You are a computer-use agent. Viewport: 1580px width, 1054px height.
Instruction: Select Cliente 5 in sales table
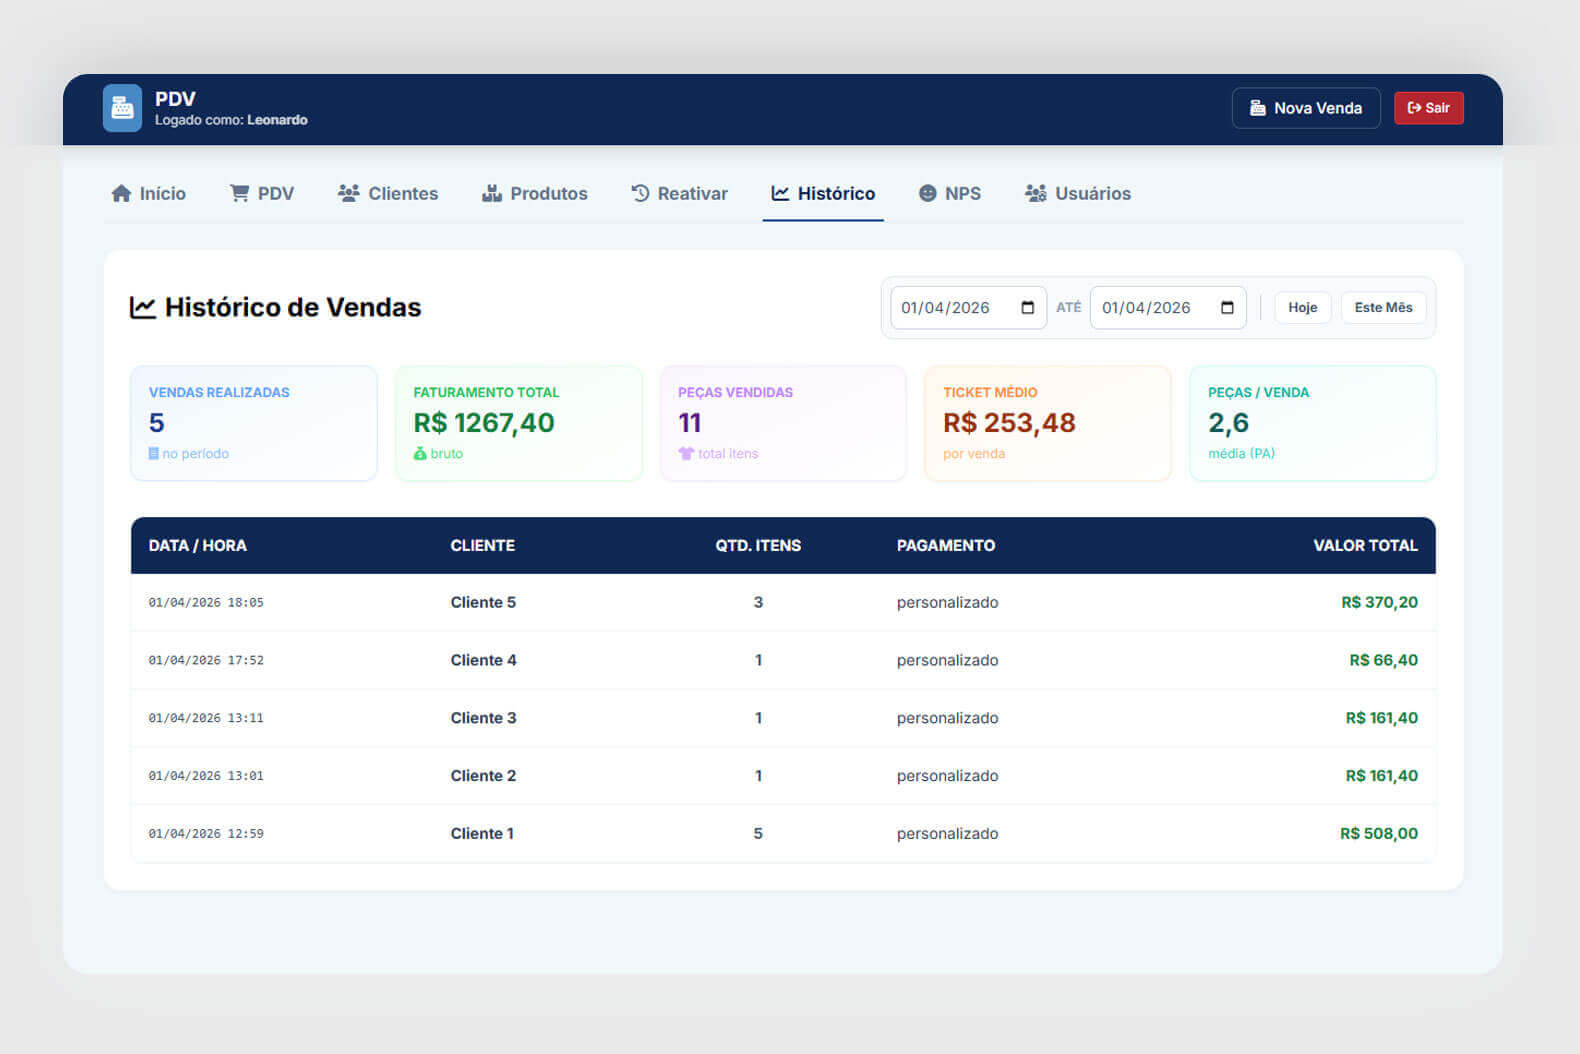click(x=483, y=602)
